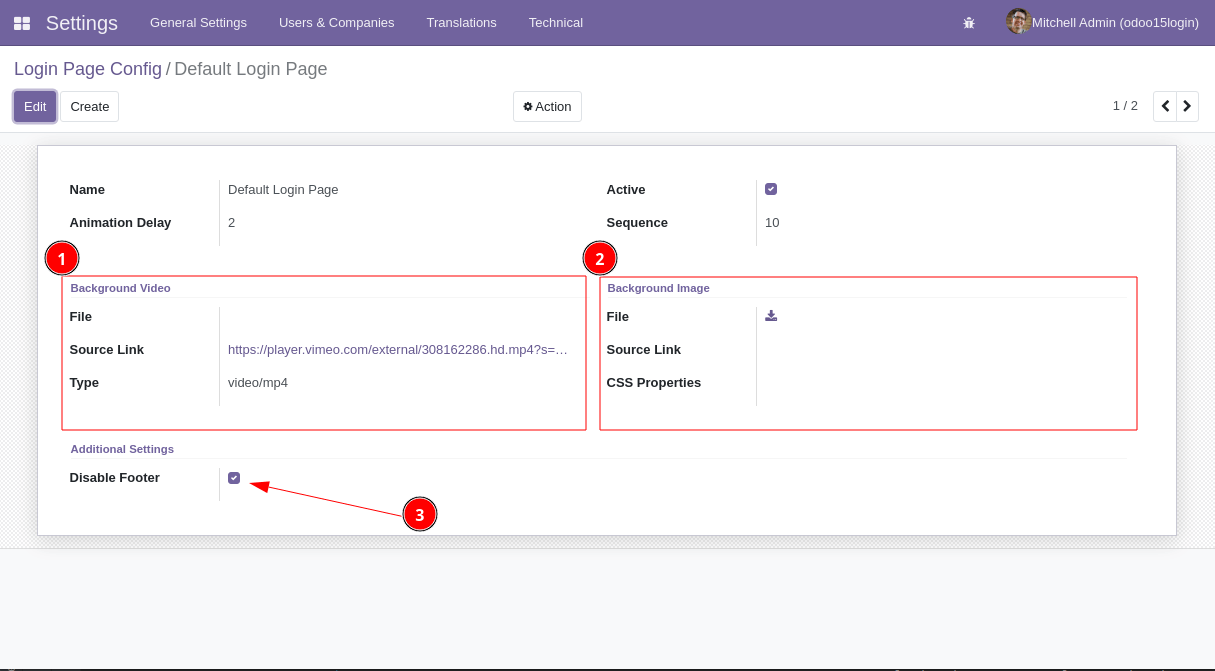Click Mitchell Admin's avatar picture
The width and height of the screenshot is (1215, 671).
click(x=1017, y=21)
